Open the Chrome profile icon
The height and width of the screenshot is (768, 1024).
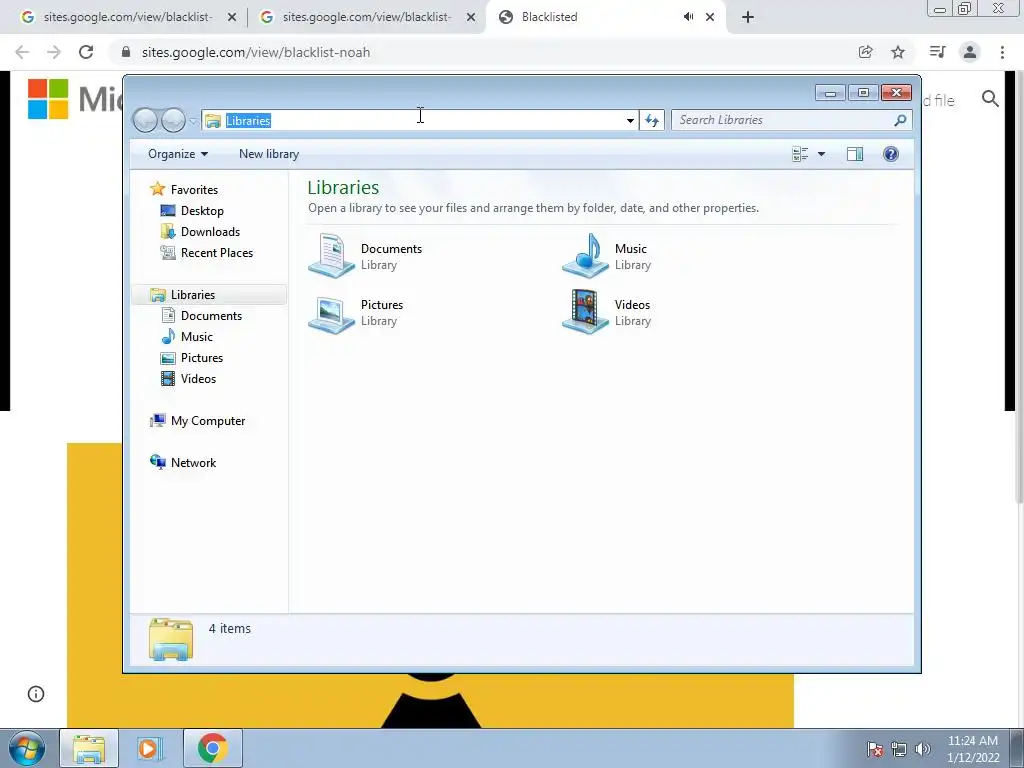point(970,52)
